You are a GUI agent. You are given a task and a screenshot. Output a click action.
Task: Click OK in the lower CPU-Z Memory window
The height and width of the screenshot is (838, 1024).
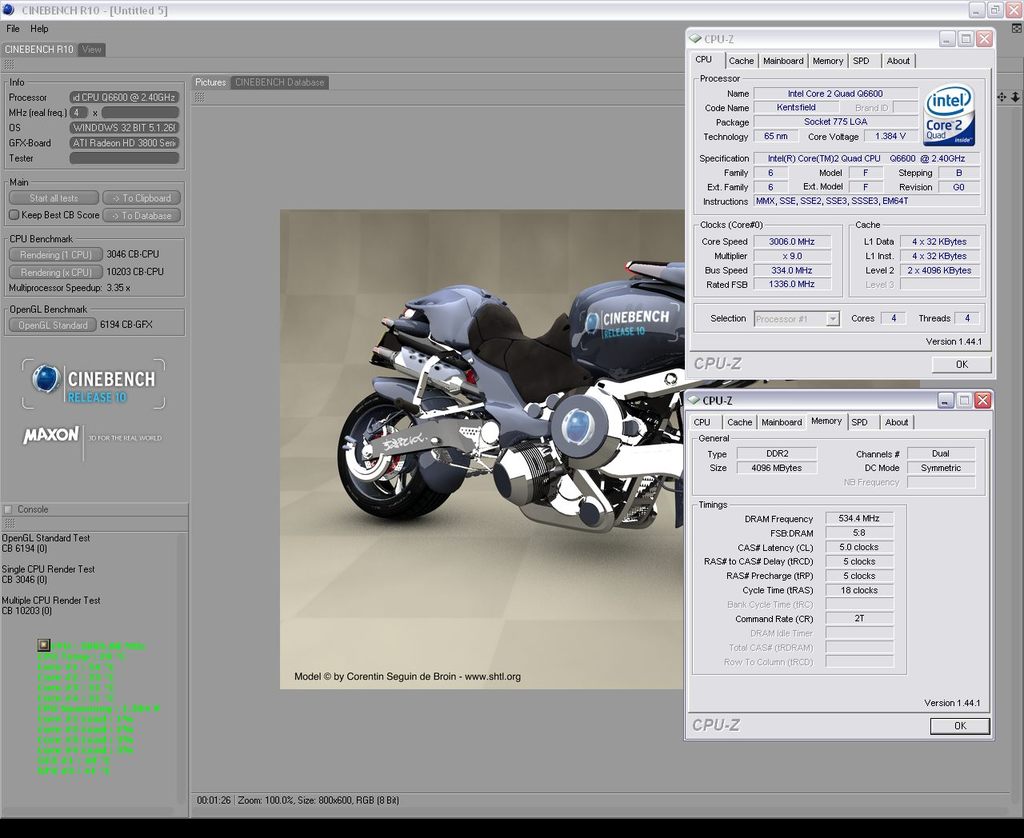coord(960,726)
